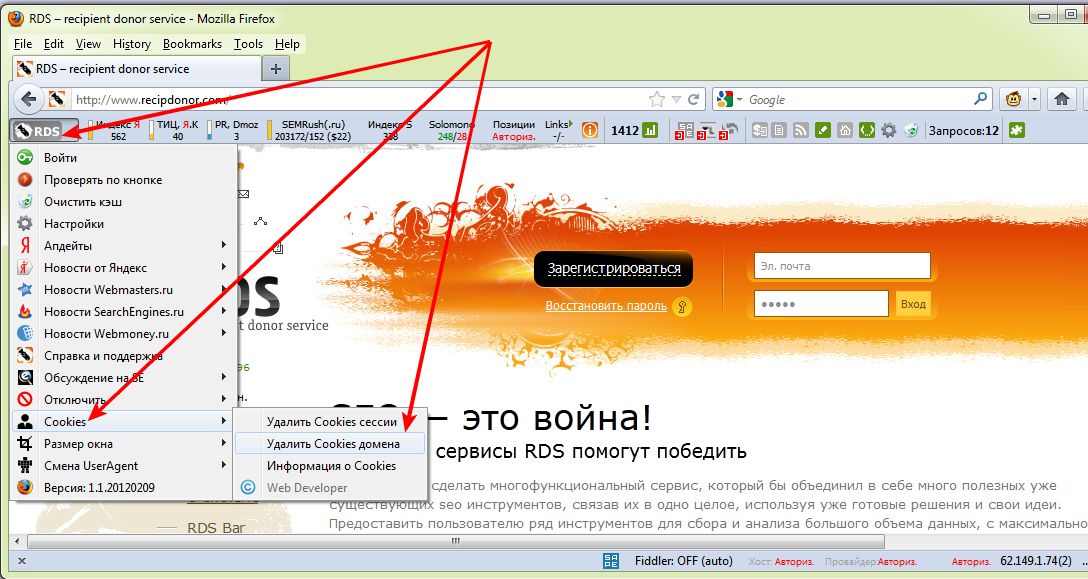Open the Tools menu
This screenshot has width=1088, height=579.
248,44
